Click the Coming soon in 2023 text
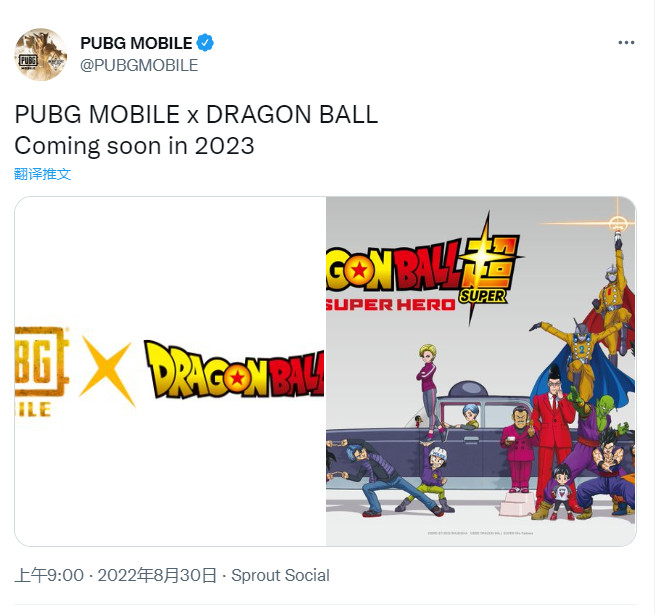The image size is (671, 614). click(x=134, y=145)
